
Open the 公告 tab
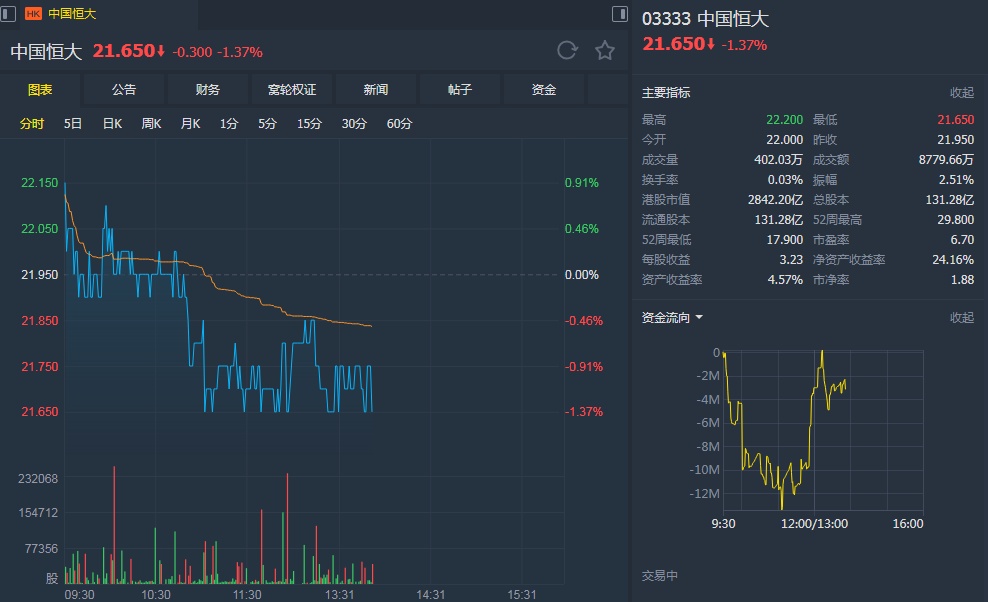(x=124, y=90)
